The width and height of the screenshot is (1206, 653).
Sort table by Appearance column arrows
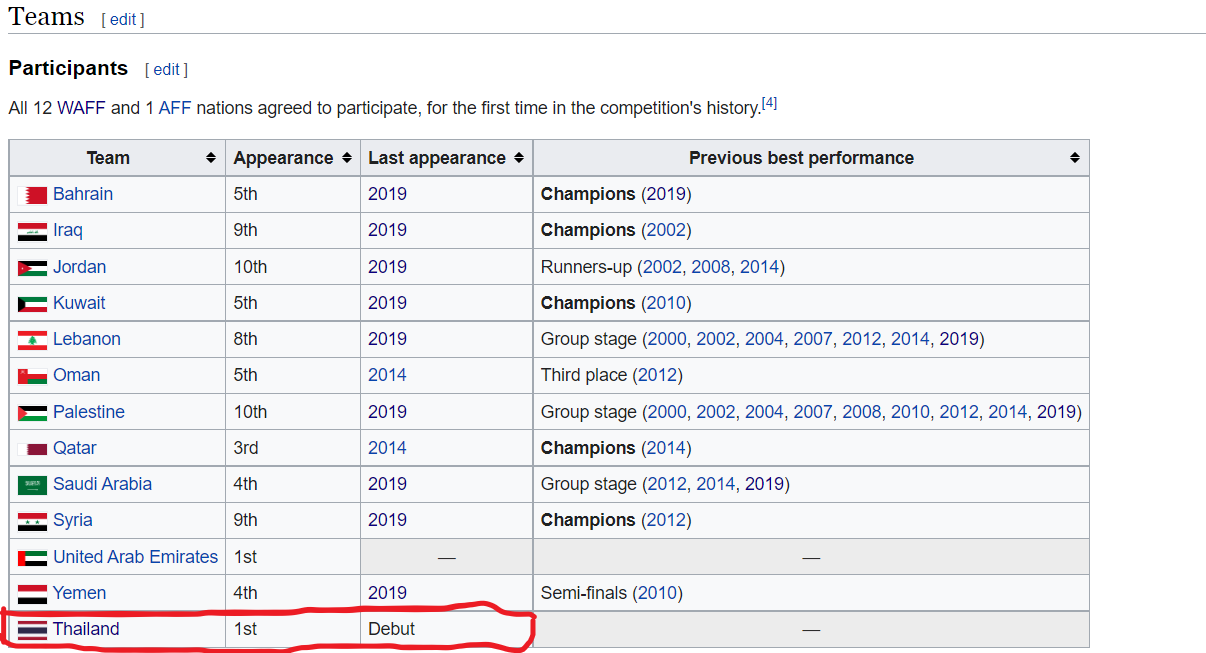pos(346,158)
